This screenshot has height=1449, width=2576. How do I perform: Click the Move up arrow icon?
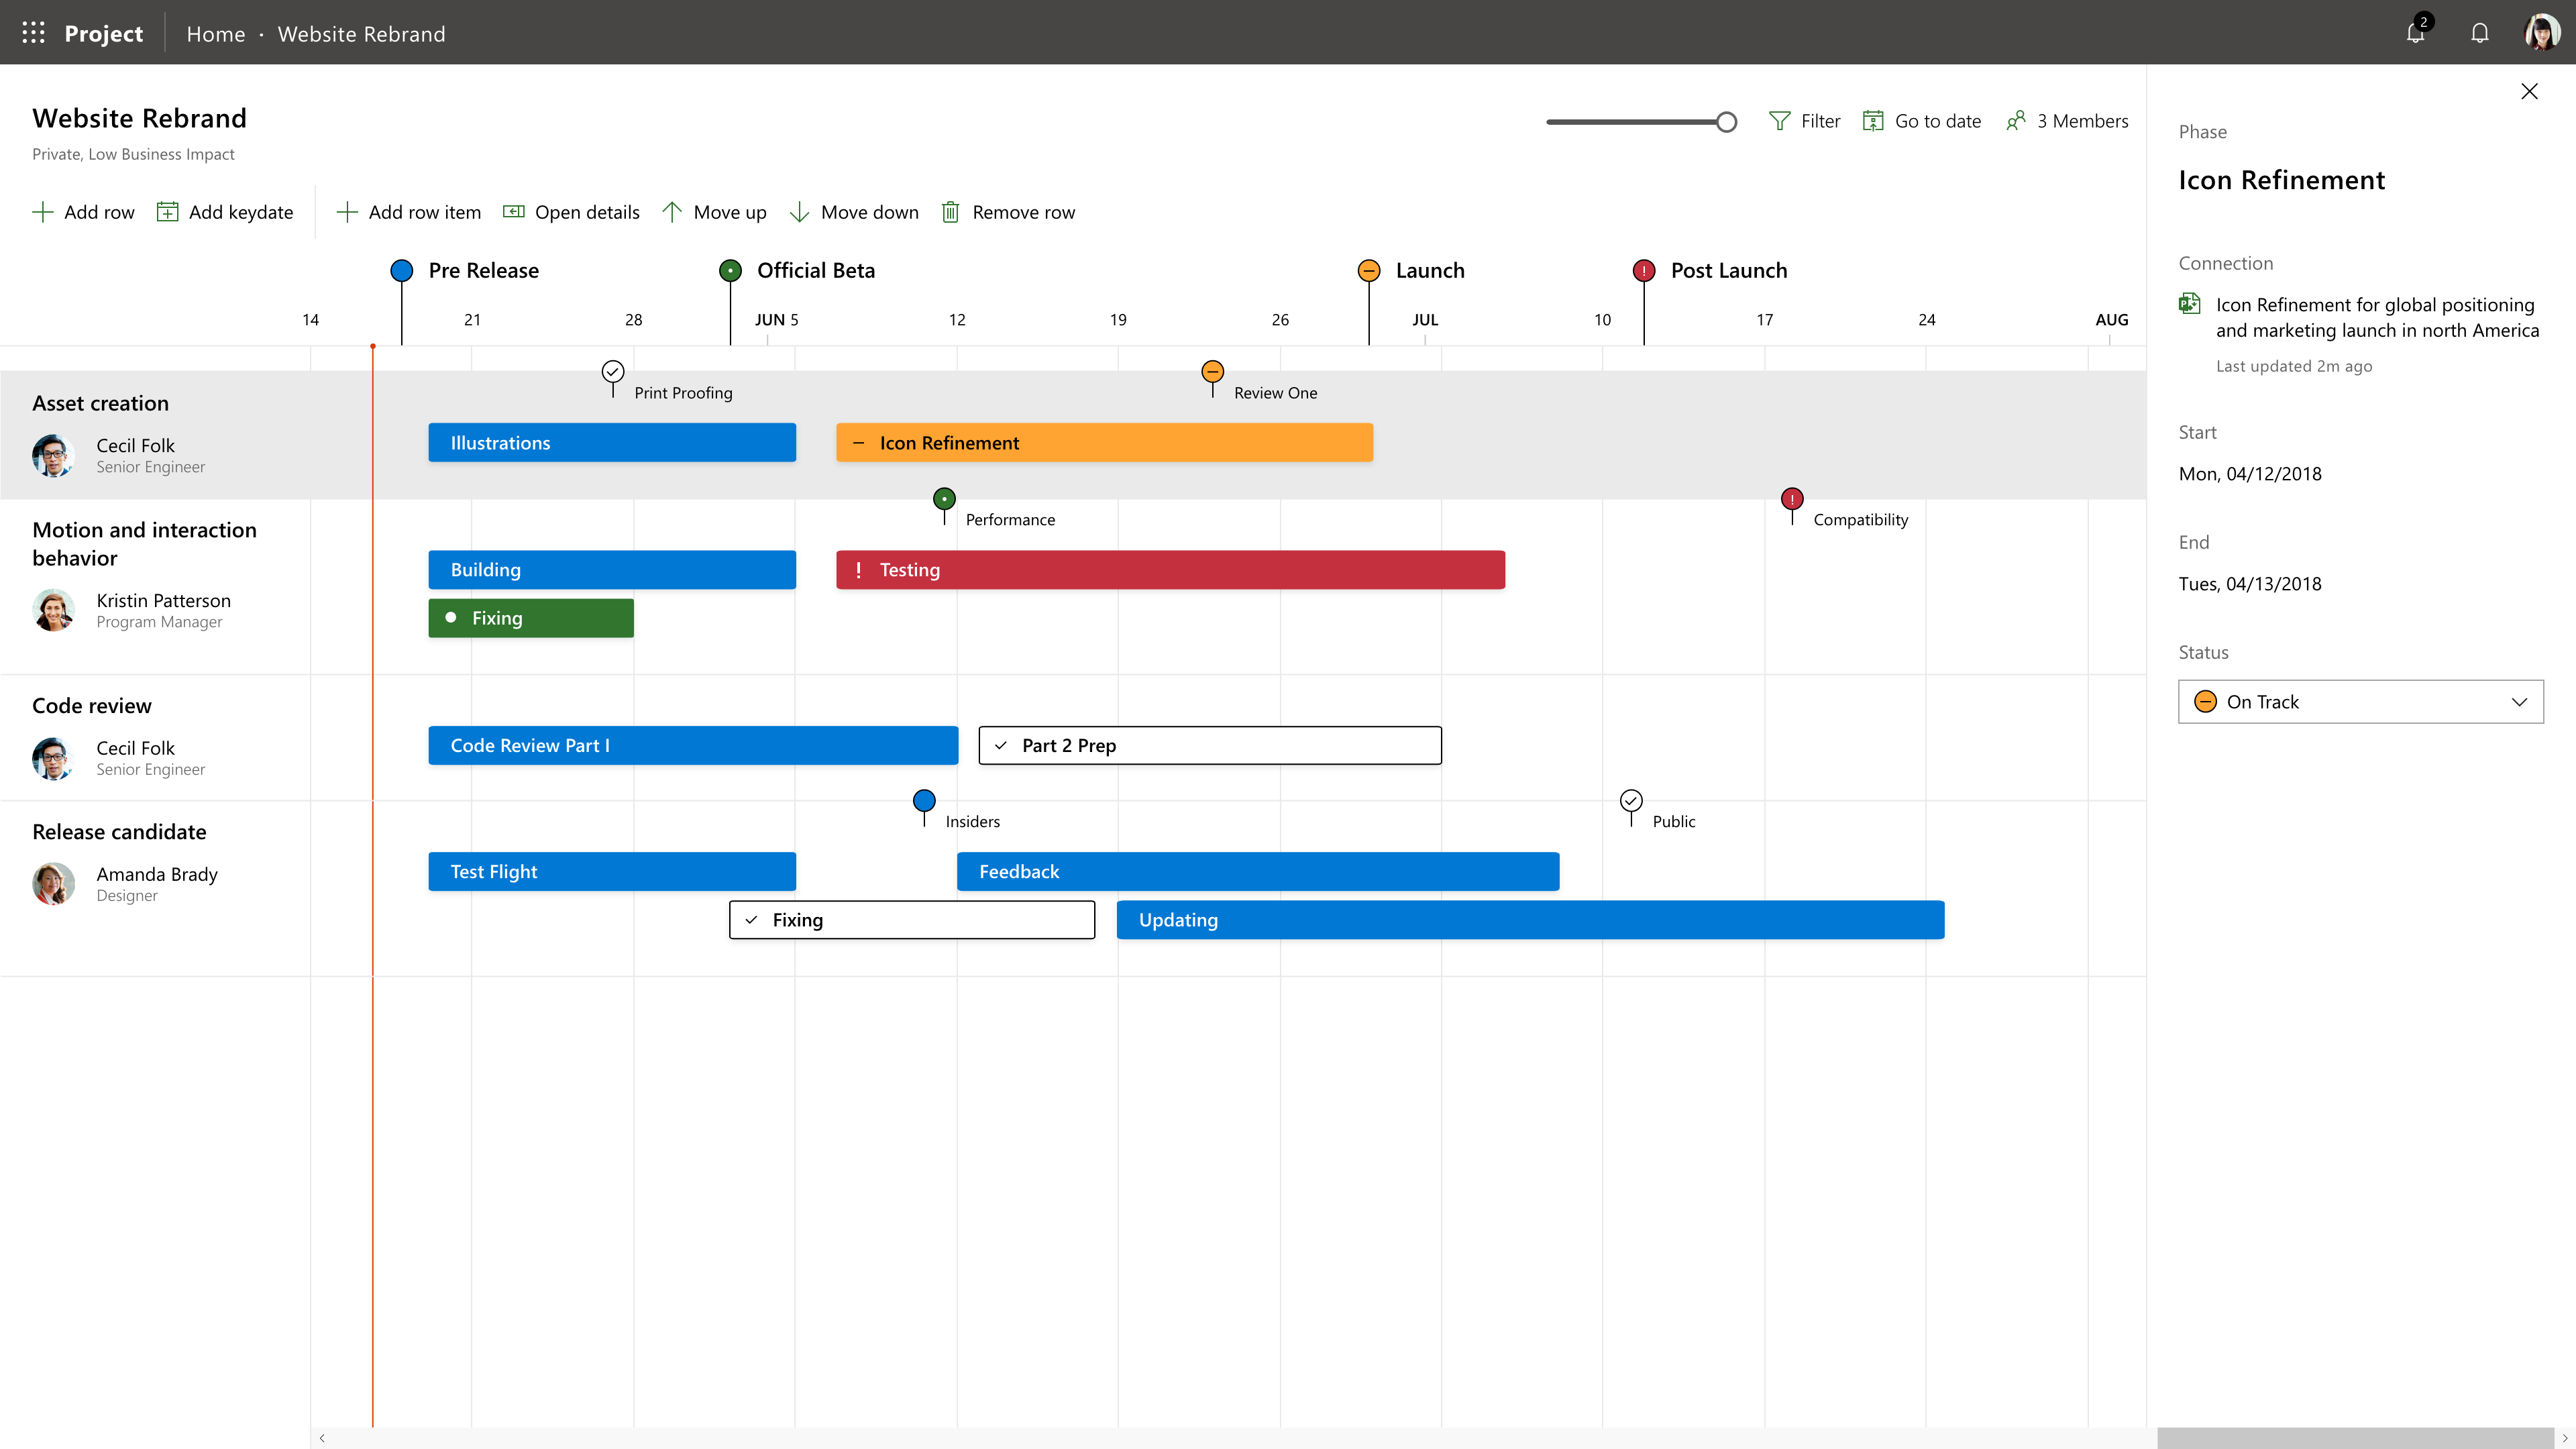[672, 211]
